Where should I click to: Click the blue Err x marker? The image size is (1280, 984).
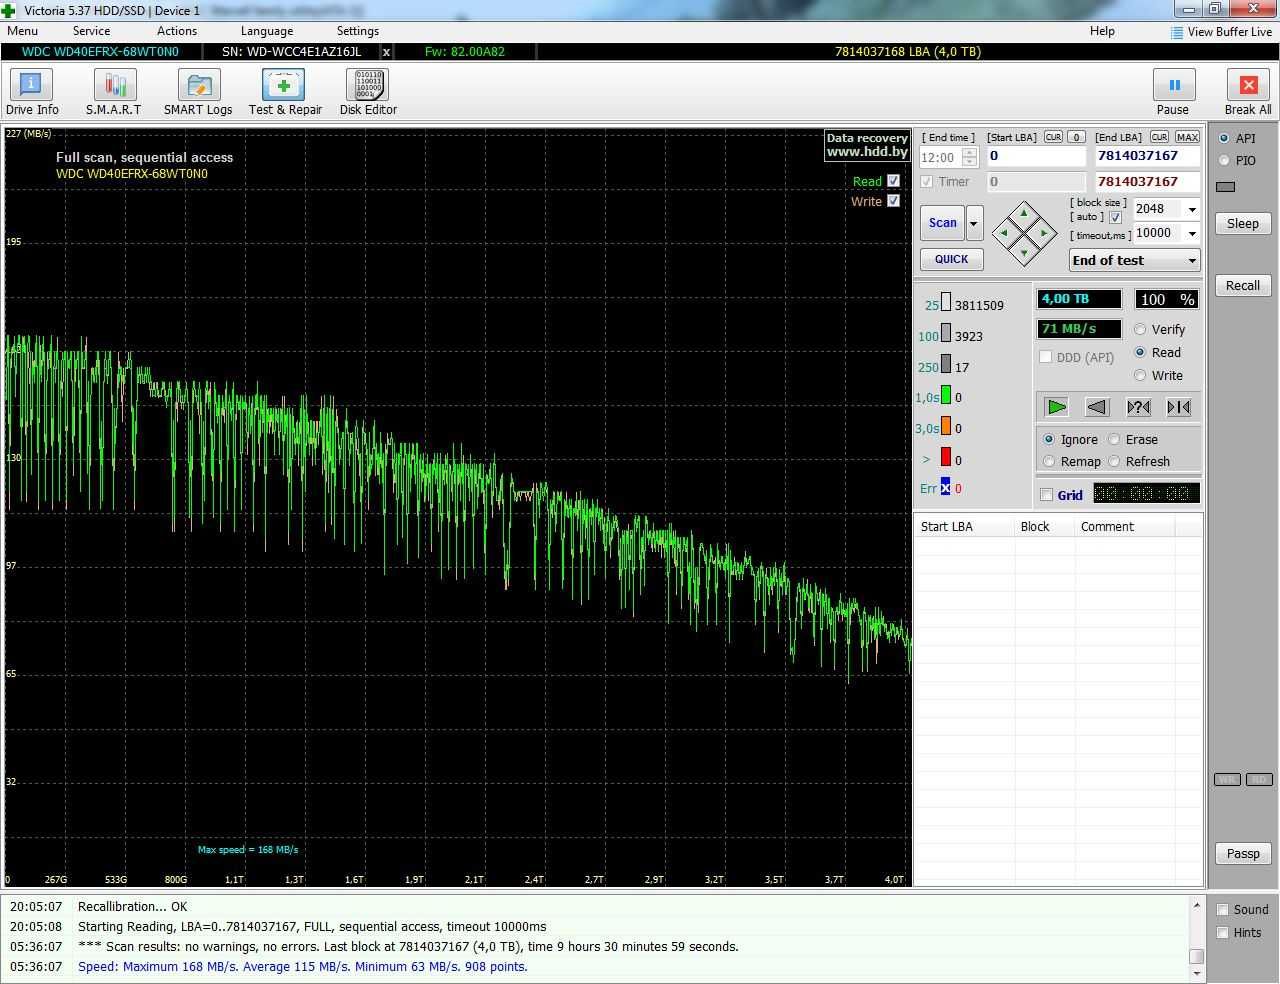click(x=945, y=488)
